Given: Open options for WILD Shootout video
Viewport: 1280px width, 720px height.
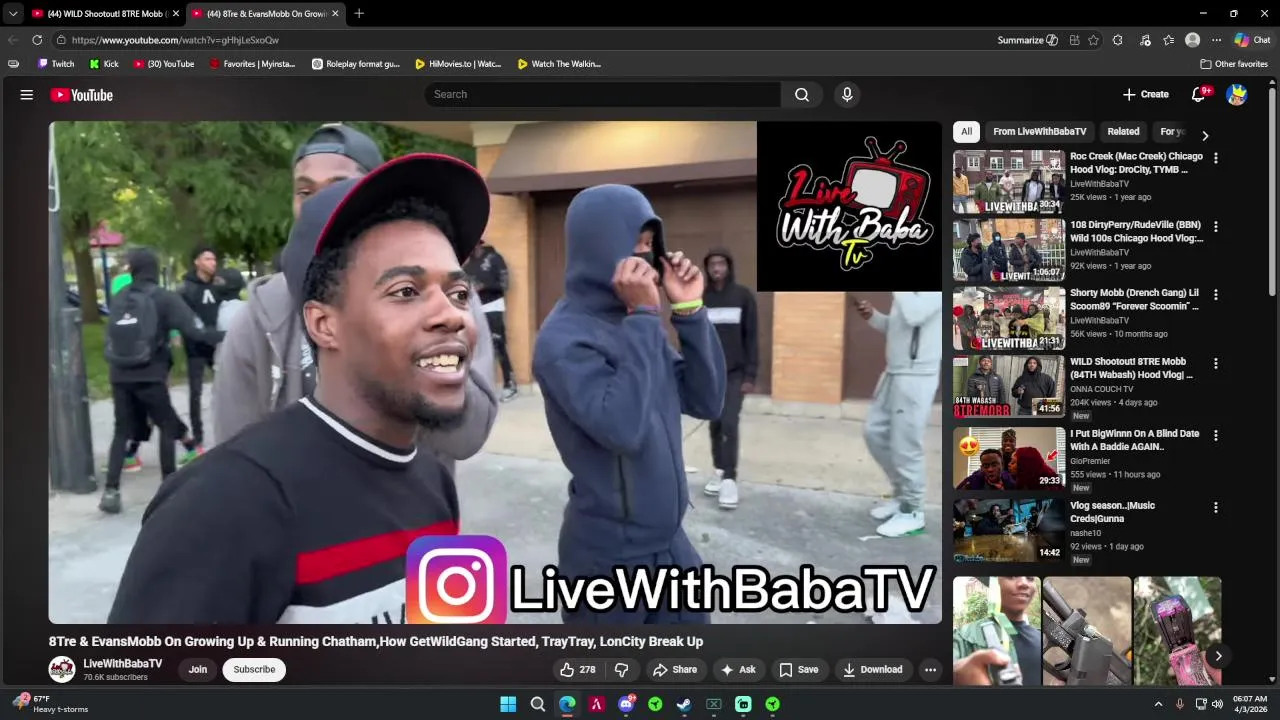Looking at the screenshot, I should pyautogui.click(x=1216, y=363).
